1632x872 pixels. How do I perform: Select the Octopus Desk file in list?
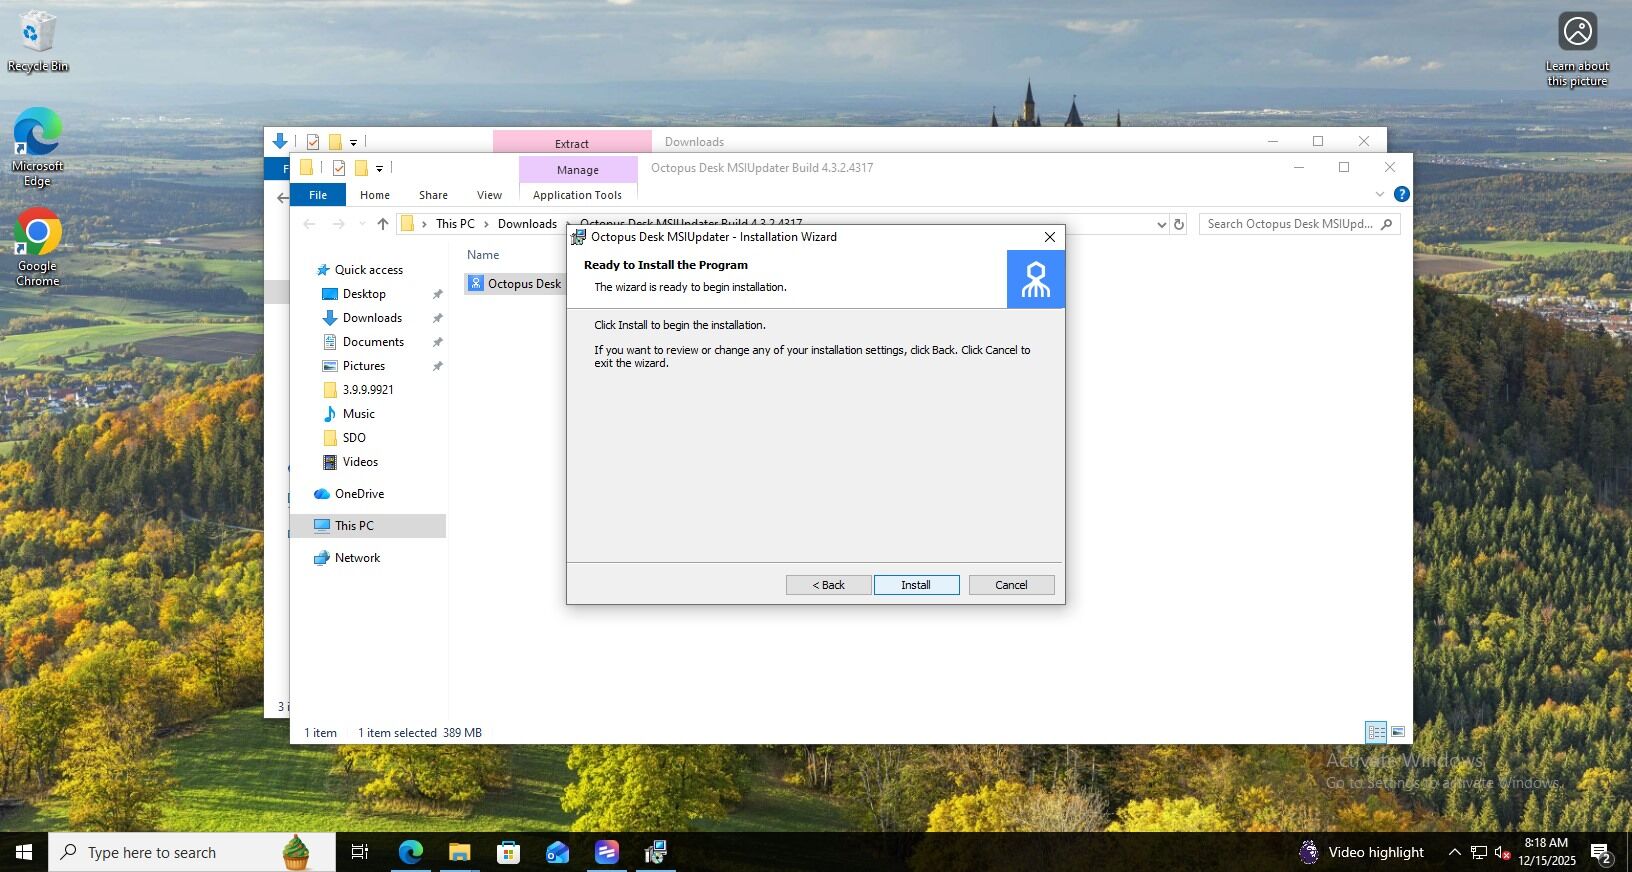tap(515, 284)
